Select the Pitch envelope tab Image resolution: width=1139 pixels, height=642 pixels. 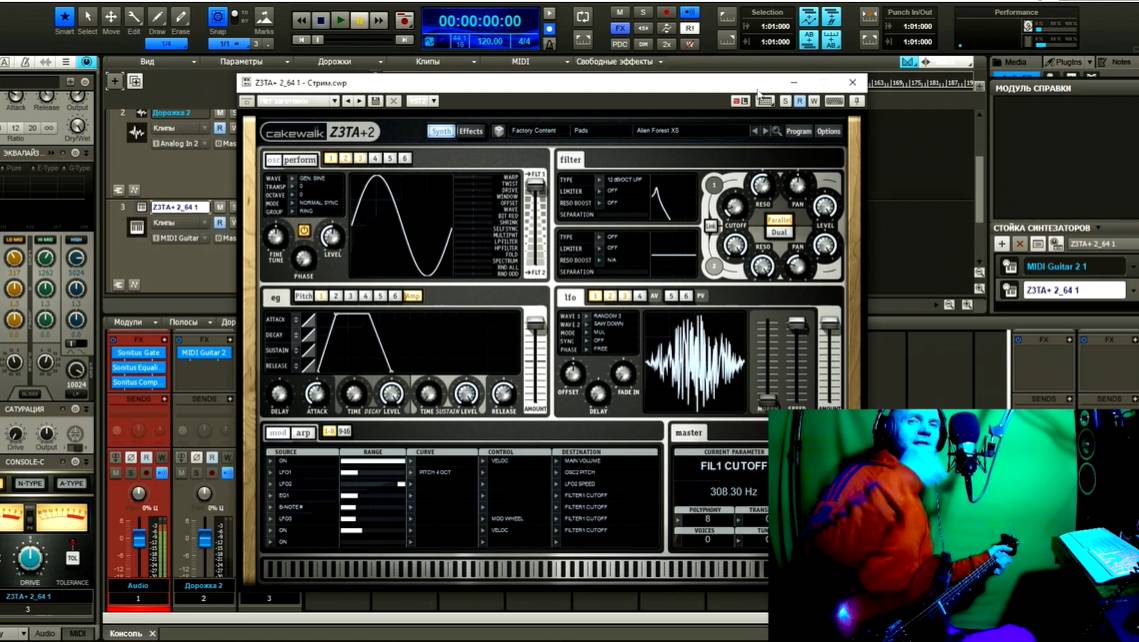(x=303, y=296)
